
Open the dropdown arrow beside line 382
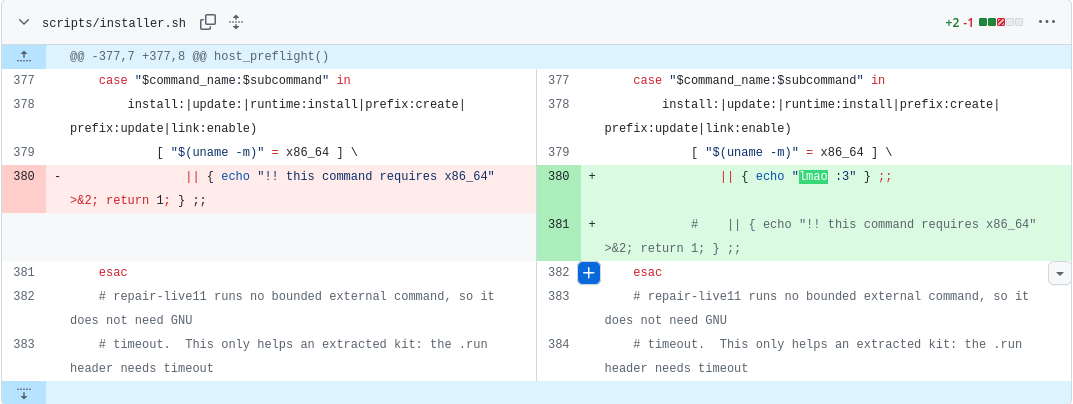coord(1059,273)
